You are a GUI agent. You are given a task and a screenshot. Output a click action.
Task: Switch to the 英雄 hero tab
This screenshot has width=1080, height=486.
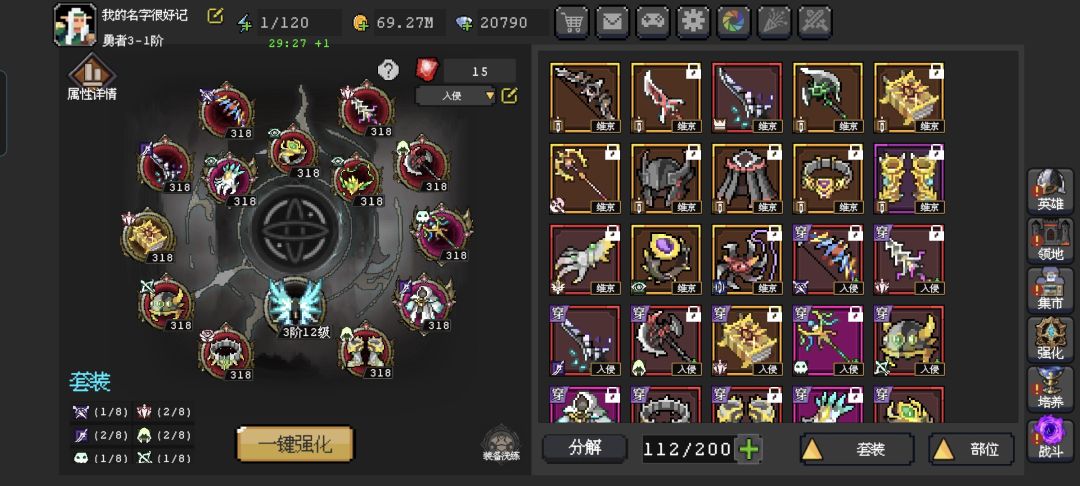pos(1050,190)
